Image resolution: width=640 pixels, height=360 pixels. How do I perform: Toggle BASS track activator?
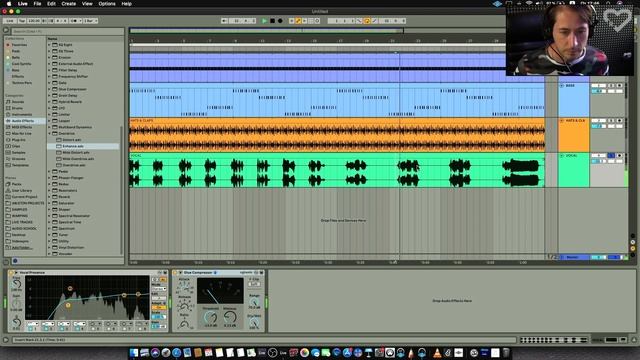point(598,86)
